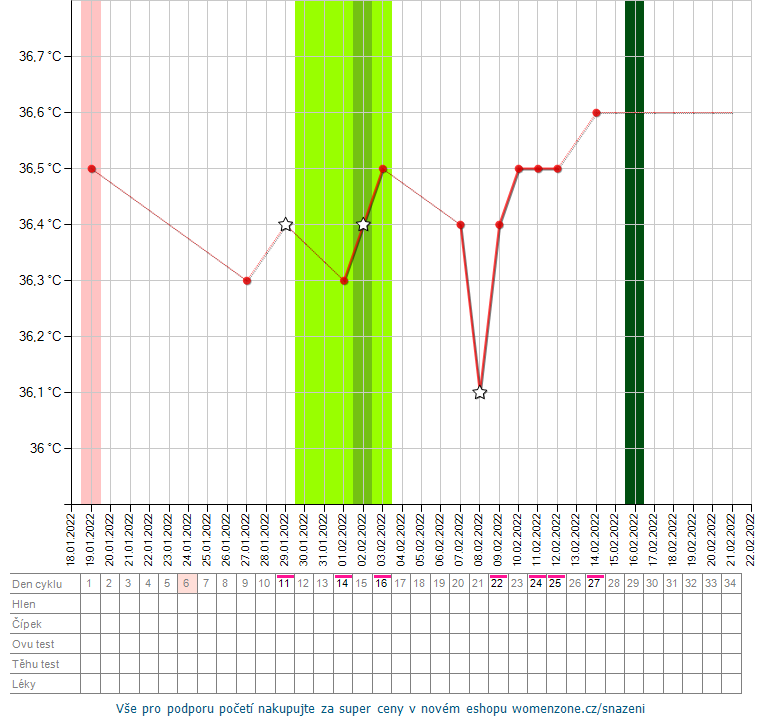Click the 'Těhu test' row label
The height and width of the screenshot is (720, 760).
[35, 664]
